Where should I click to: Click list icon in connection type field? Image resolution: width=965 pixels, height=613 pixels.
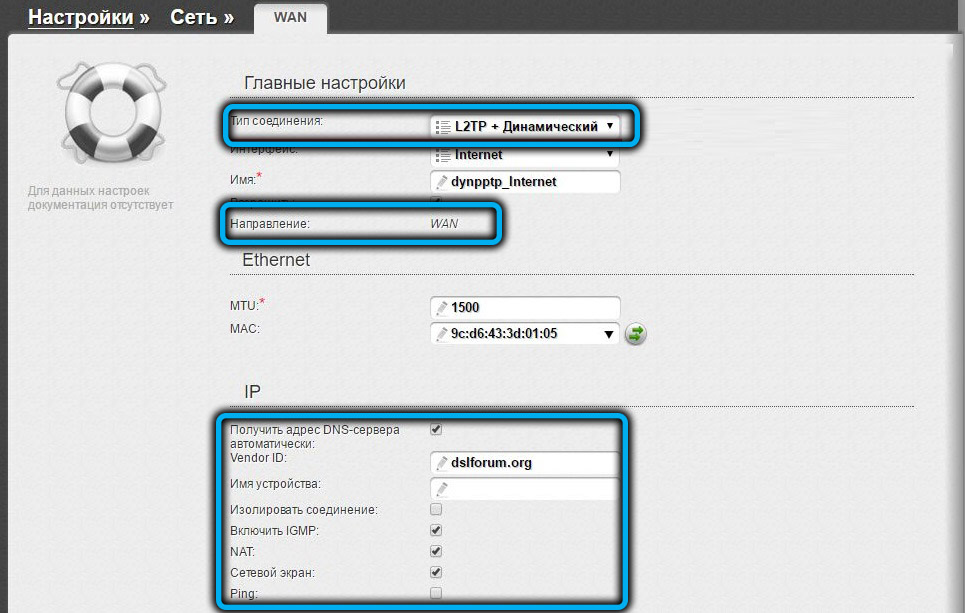(443, 127)
